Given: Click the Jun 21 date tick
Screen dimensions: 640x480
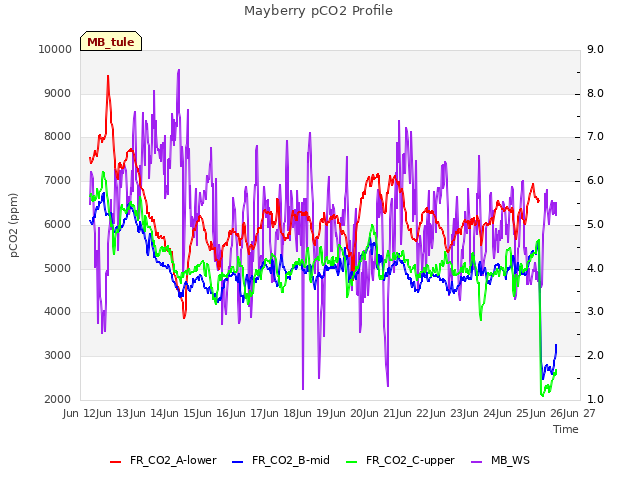Looking at the screenshot, I should (381, 413).
